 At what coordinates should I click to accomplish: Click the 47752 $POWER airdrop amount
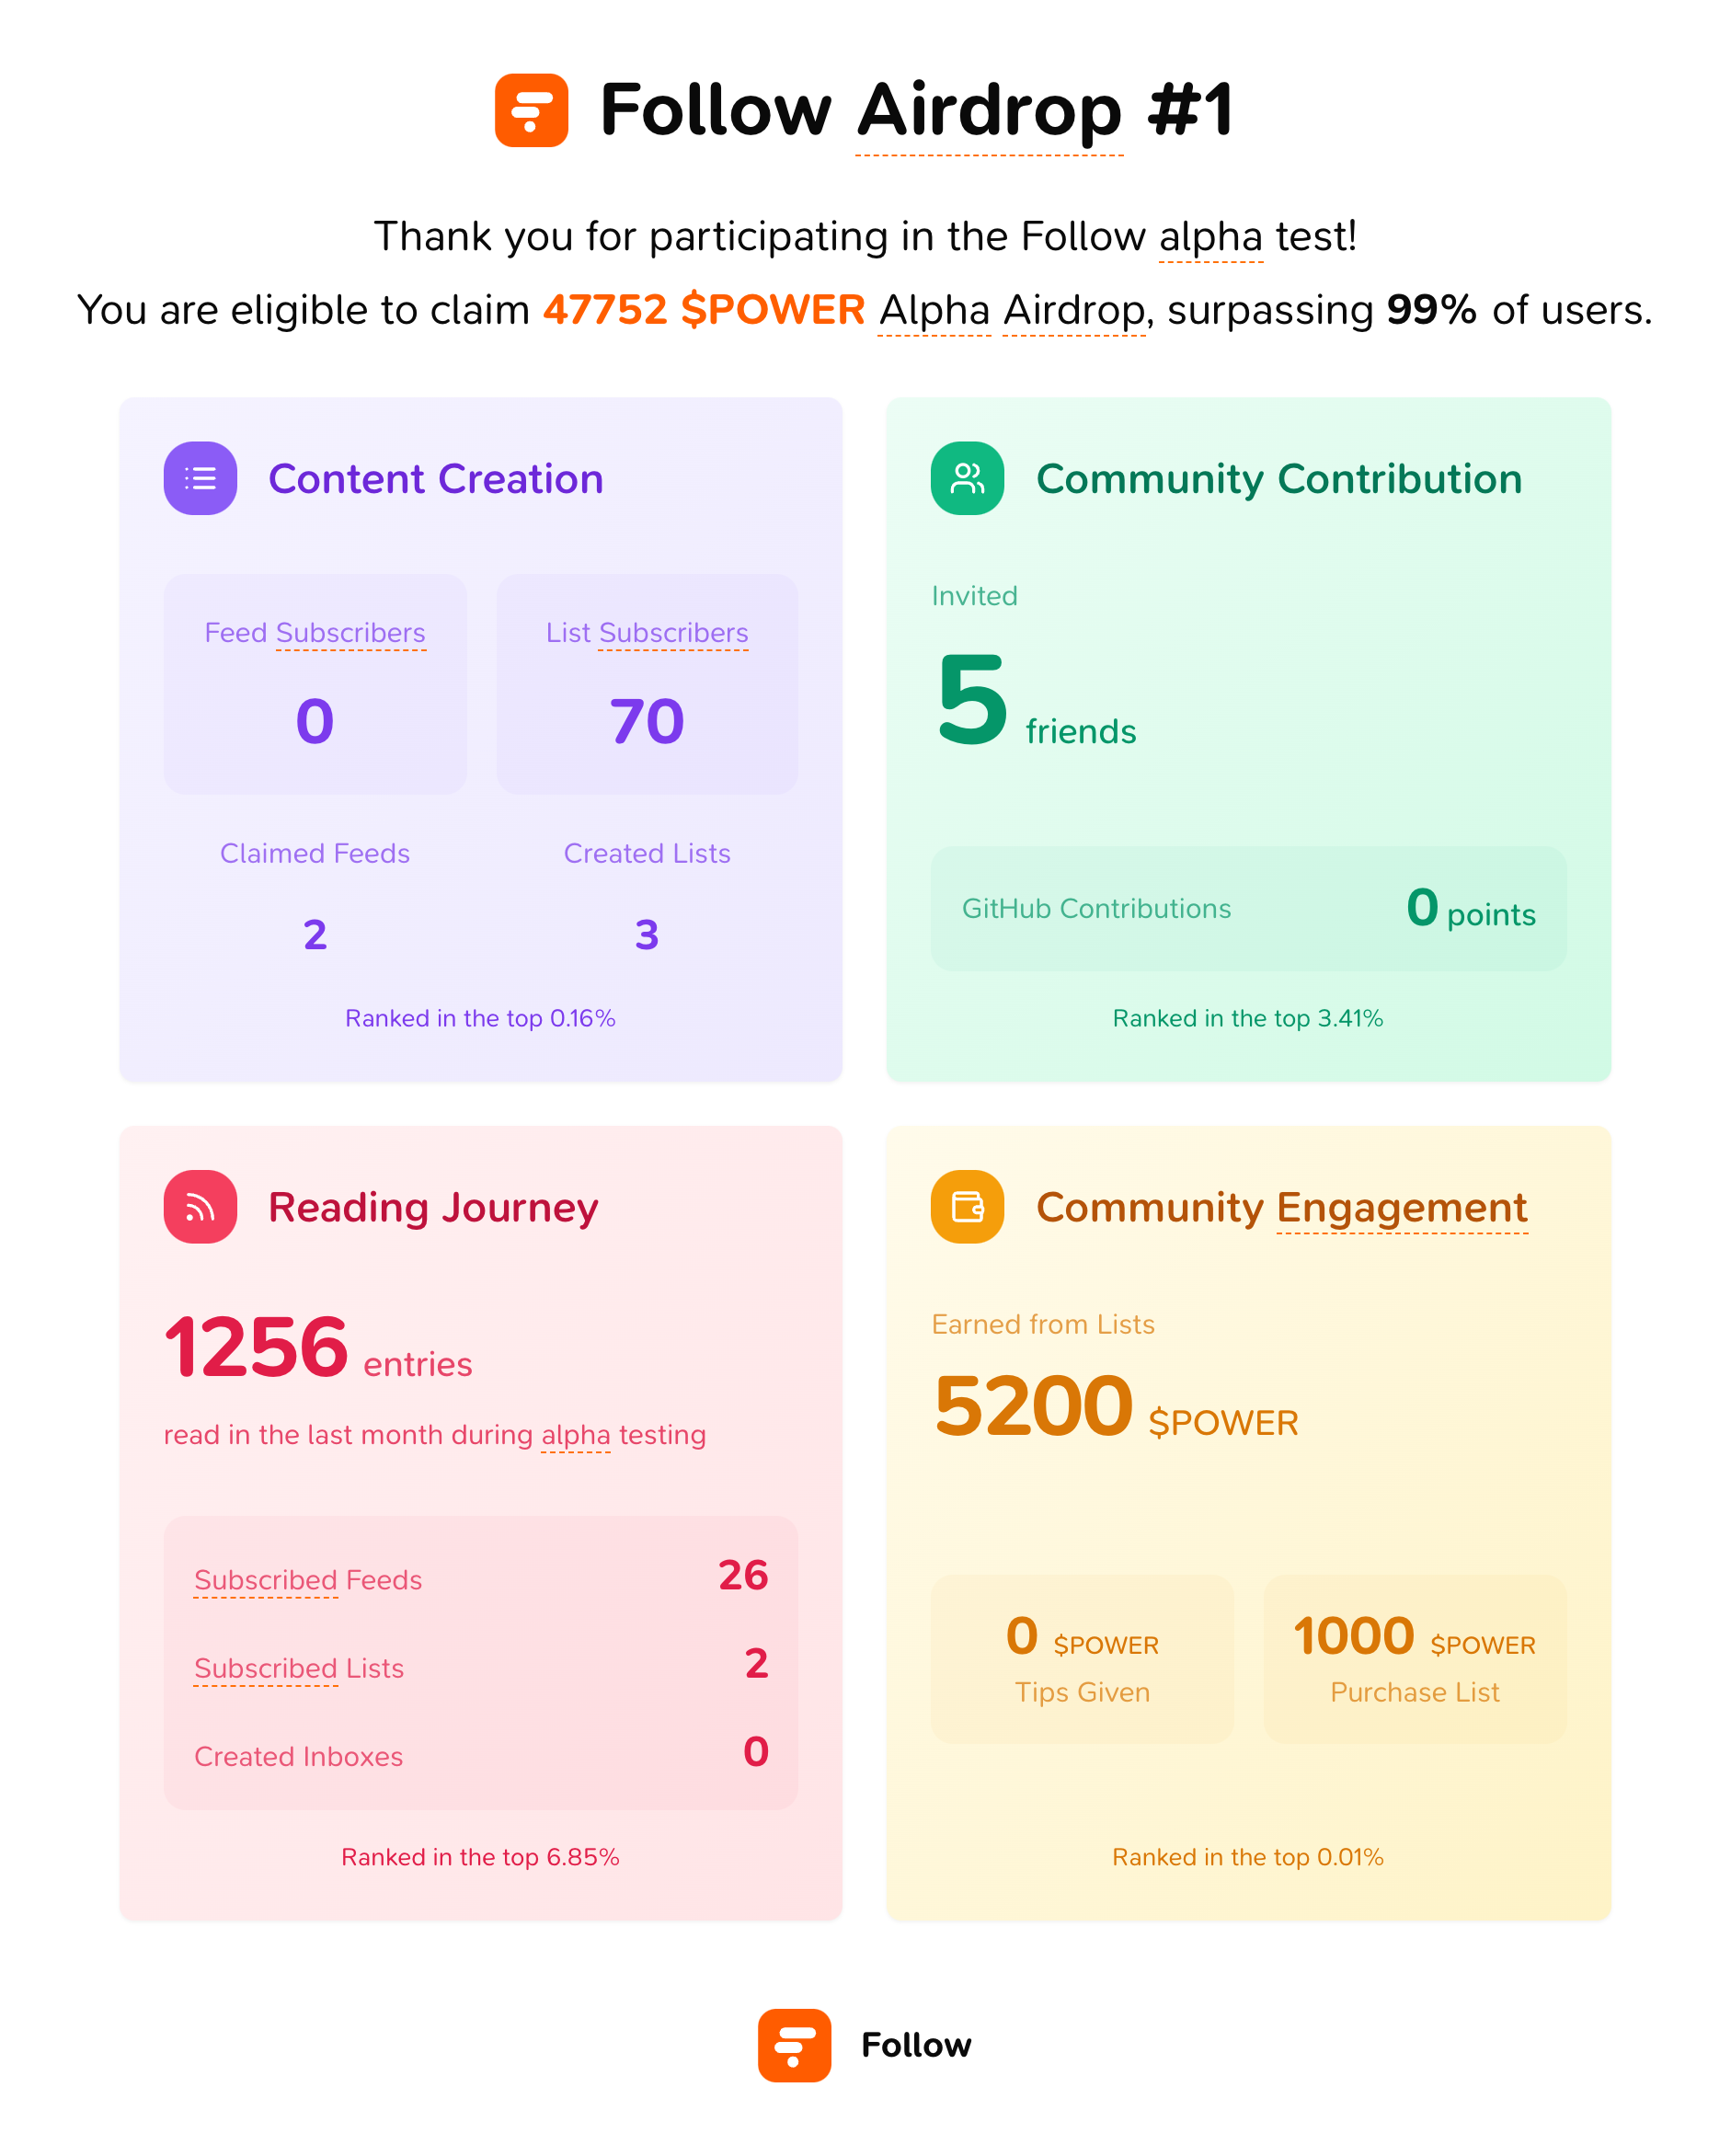(x=703, y=310)
